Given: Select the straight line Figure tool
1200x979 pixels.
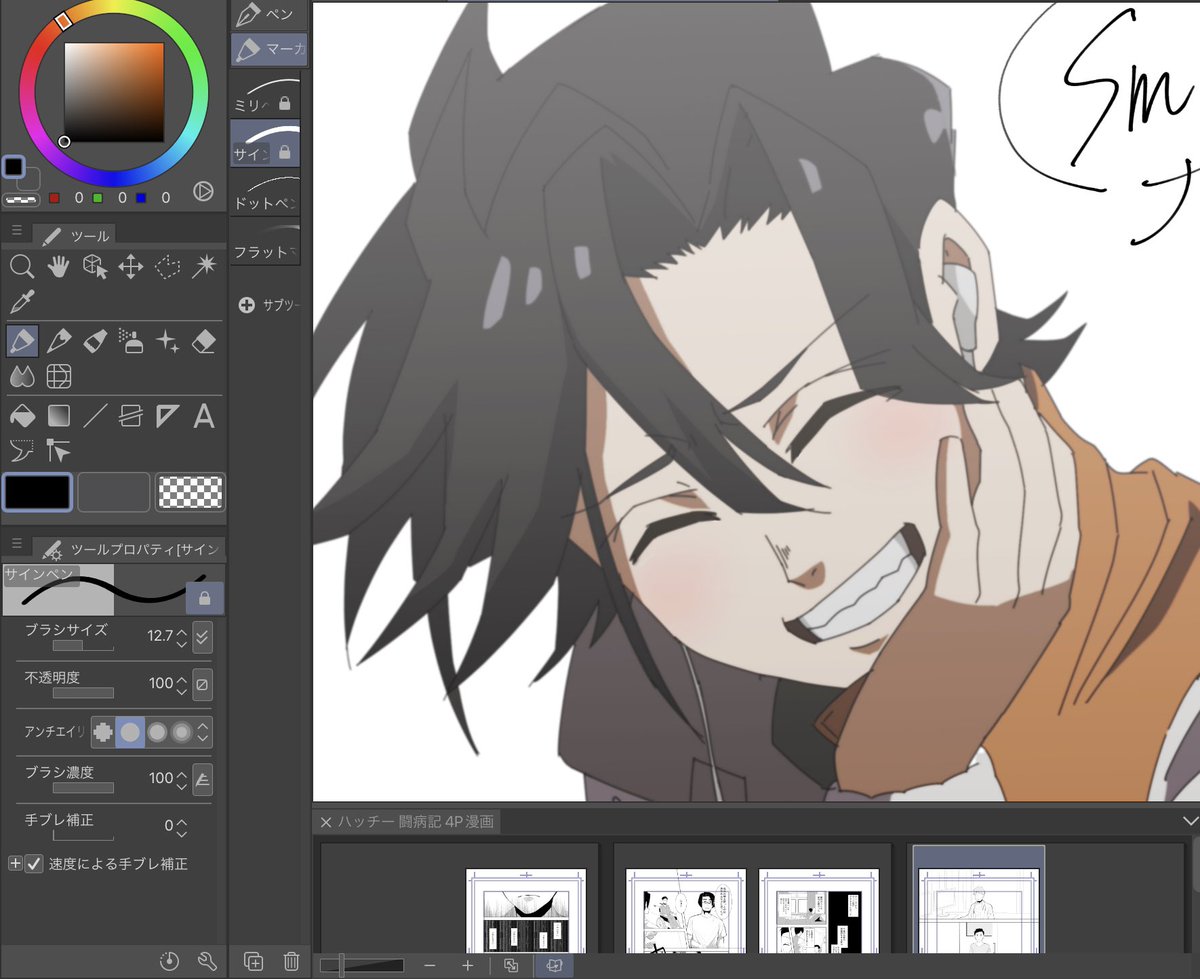Looking at the screenshot, I should point(94,415).
